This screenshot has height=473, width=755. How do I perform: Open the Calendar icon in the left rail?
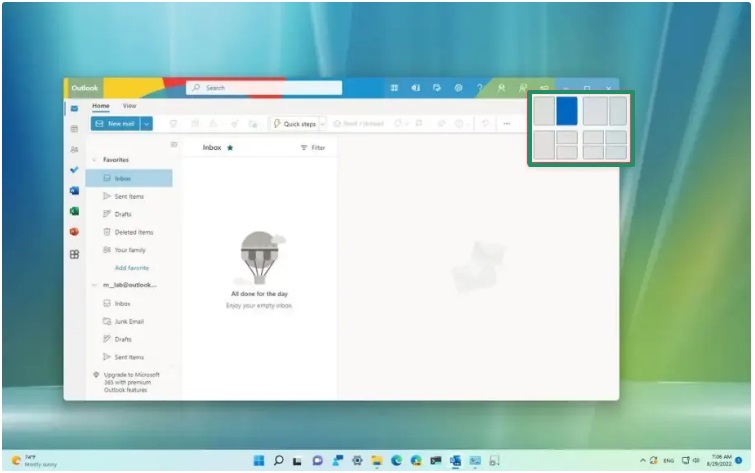(x=74, y=129)
